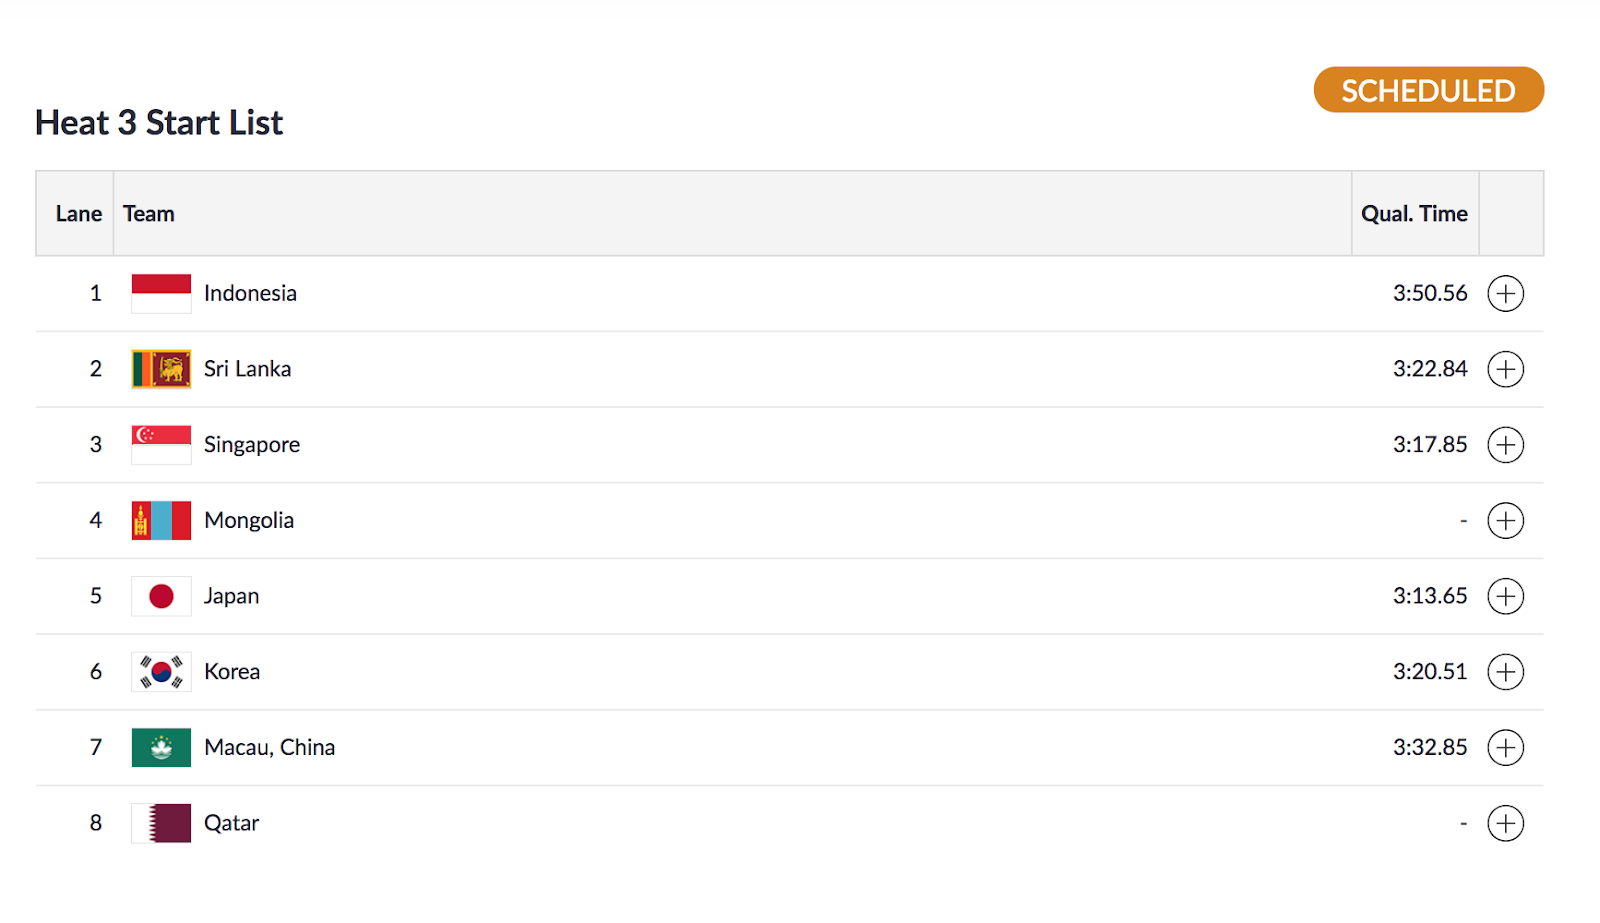Click the Qual. Time column header
Image resolution: width=1600 pixels, height=923 pixels.
(1414, 214)
